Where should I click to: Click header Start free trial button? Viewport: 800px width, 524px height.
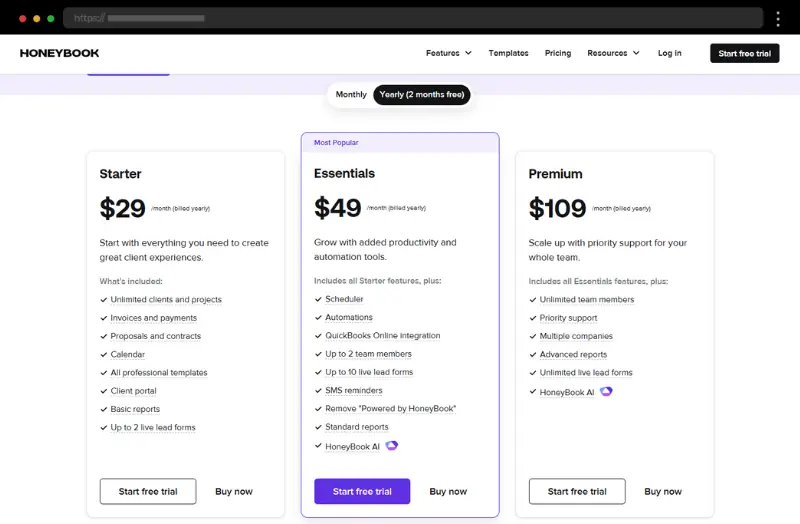[744, 54]
